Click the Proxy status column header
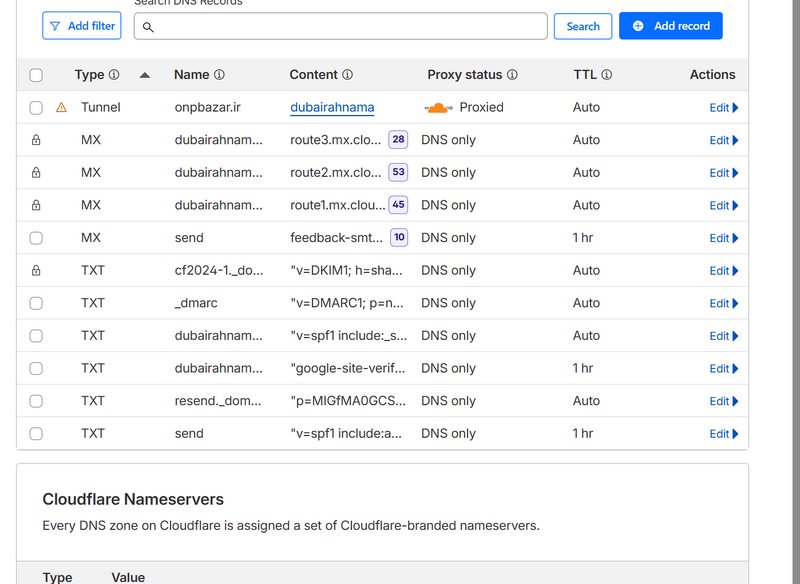Viewport: 800px width, 584px height. click(x=465, y=74)
